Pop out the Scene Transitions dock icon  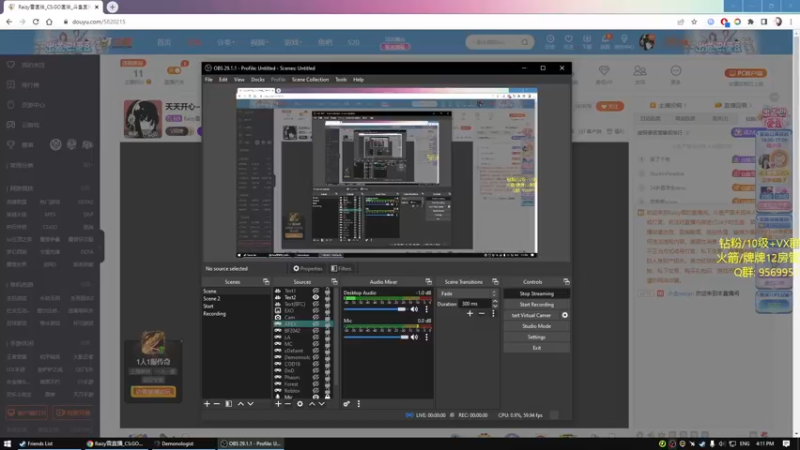(x=495, y=282)
